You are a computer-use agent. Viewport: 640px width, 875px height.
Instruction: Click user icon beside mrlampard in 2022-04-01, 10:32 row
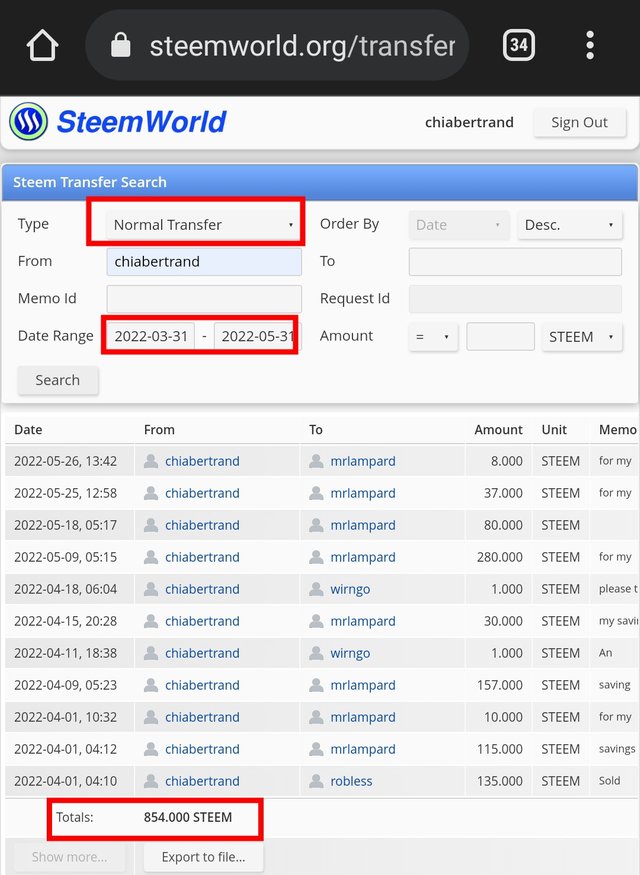point(316,717)
